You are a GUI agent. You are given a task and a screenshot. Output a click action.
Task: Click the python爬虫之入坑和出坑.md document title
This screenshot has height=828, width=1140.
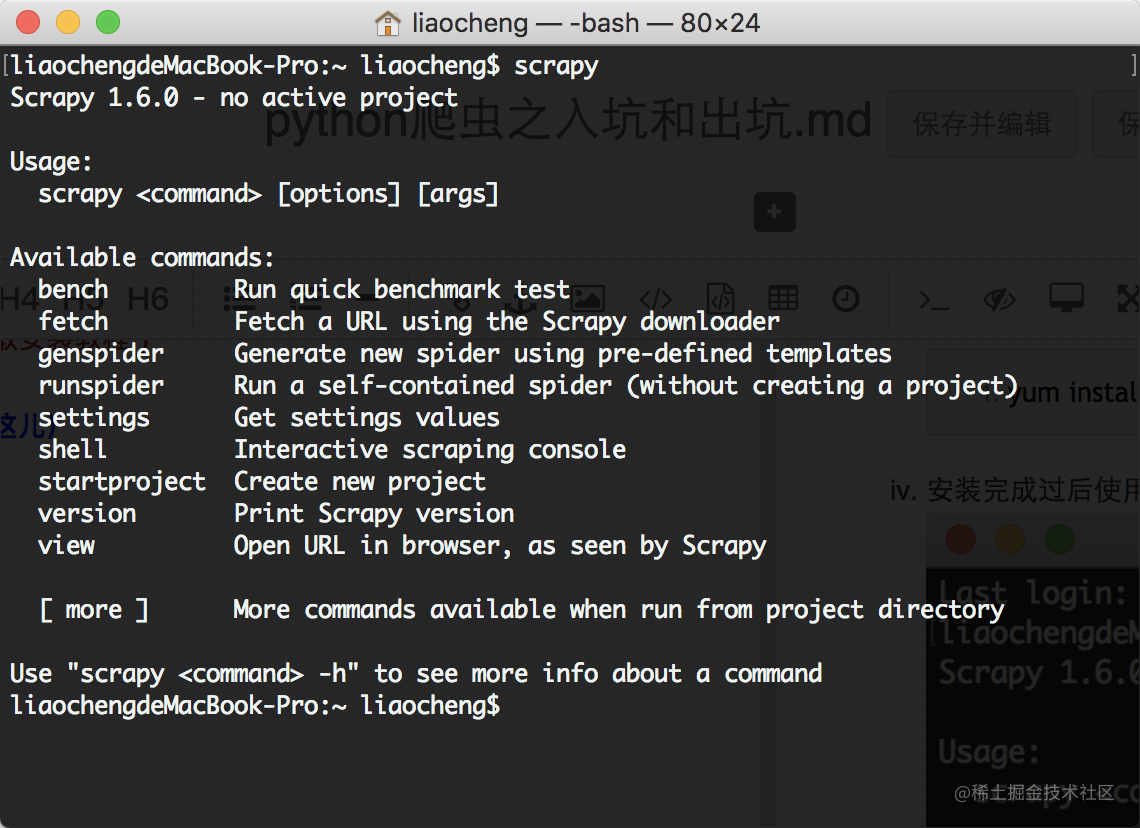(568, 120)
